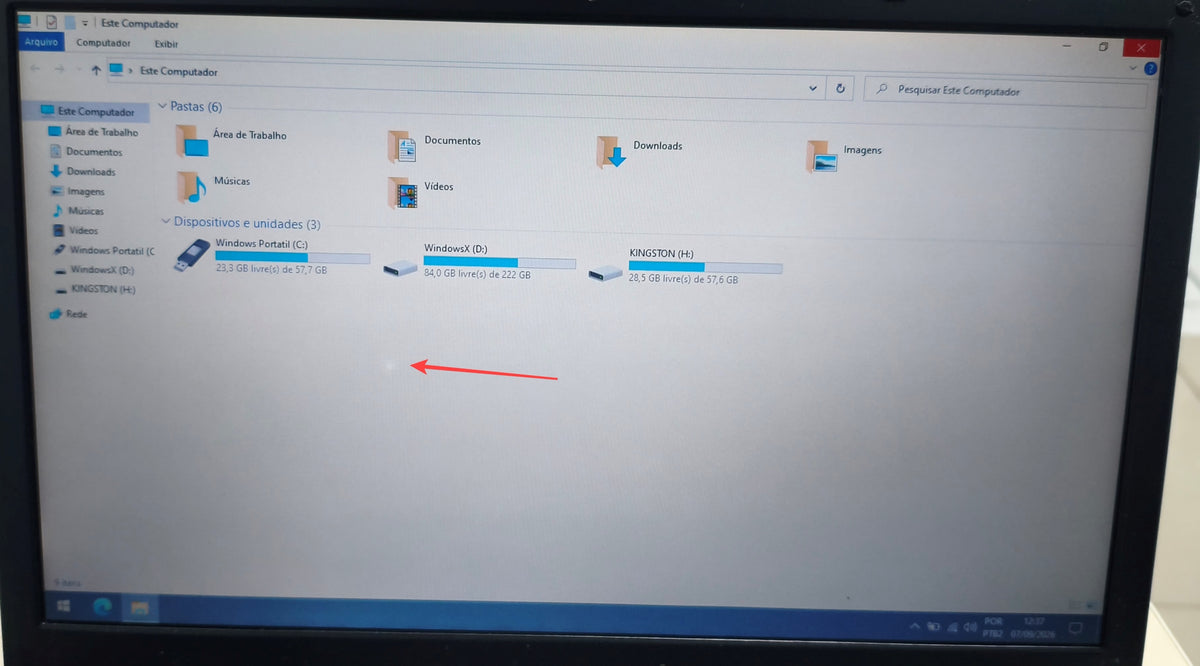The width and height of the screenshot is (1200, 666).
Task: Open the address bar history dropdown
Action: point(813,88)
